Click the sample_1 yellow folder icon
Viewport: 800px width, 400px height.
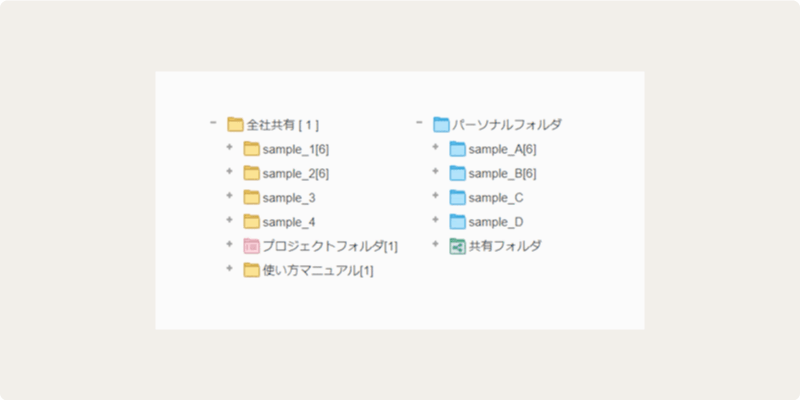click(251, 149)
